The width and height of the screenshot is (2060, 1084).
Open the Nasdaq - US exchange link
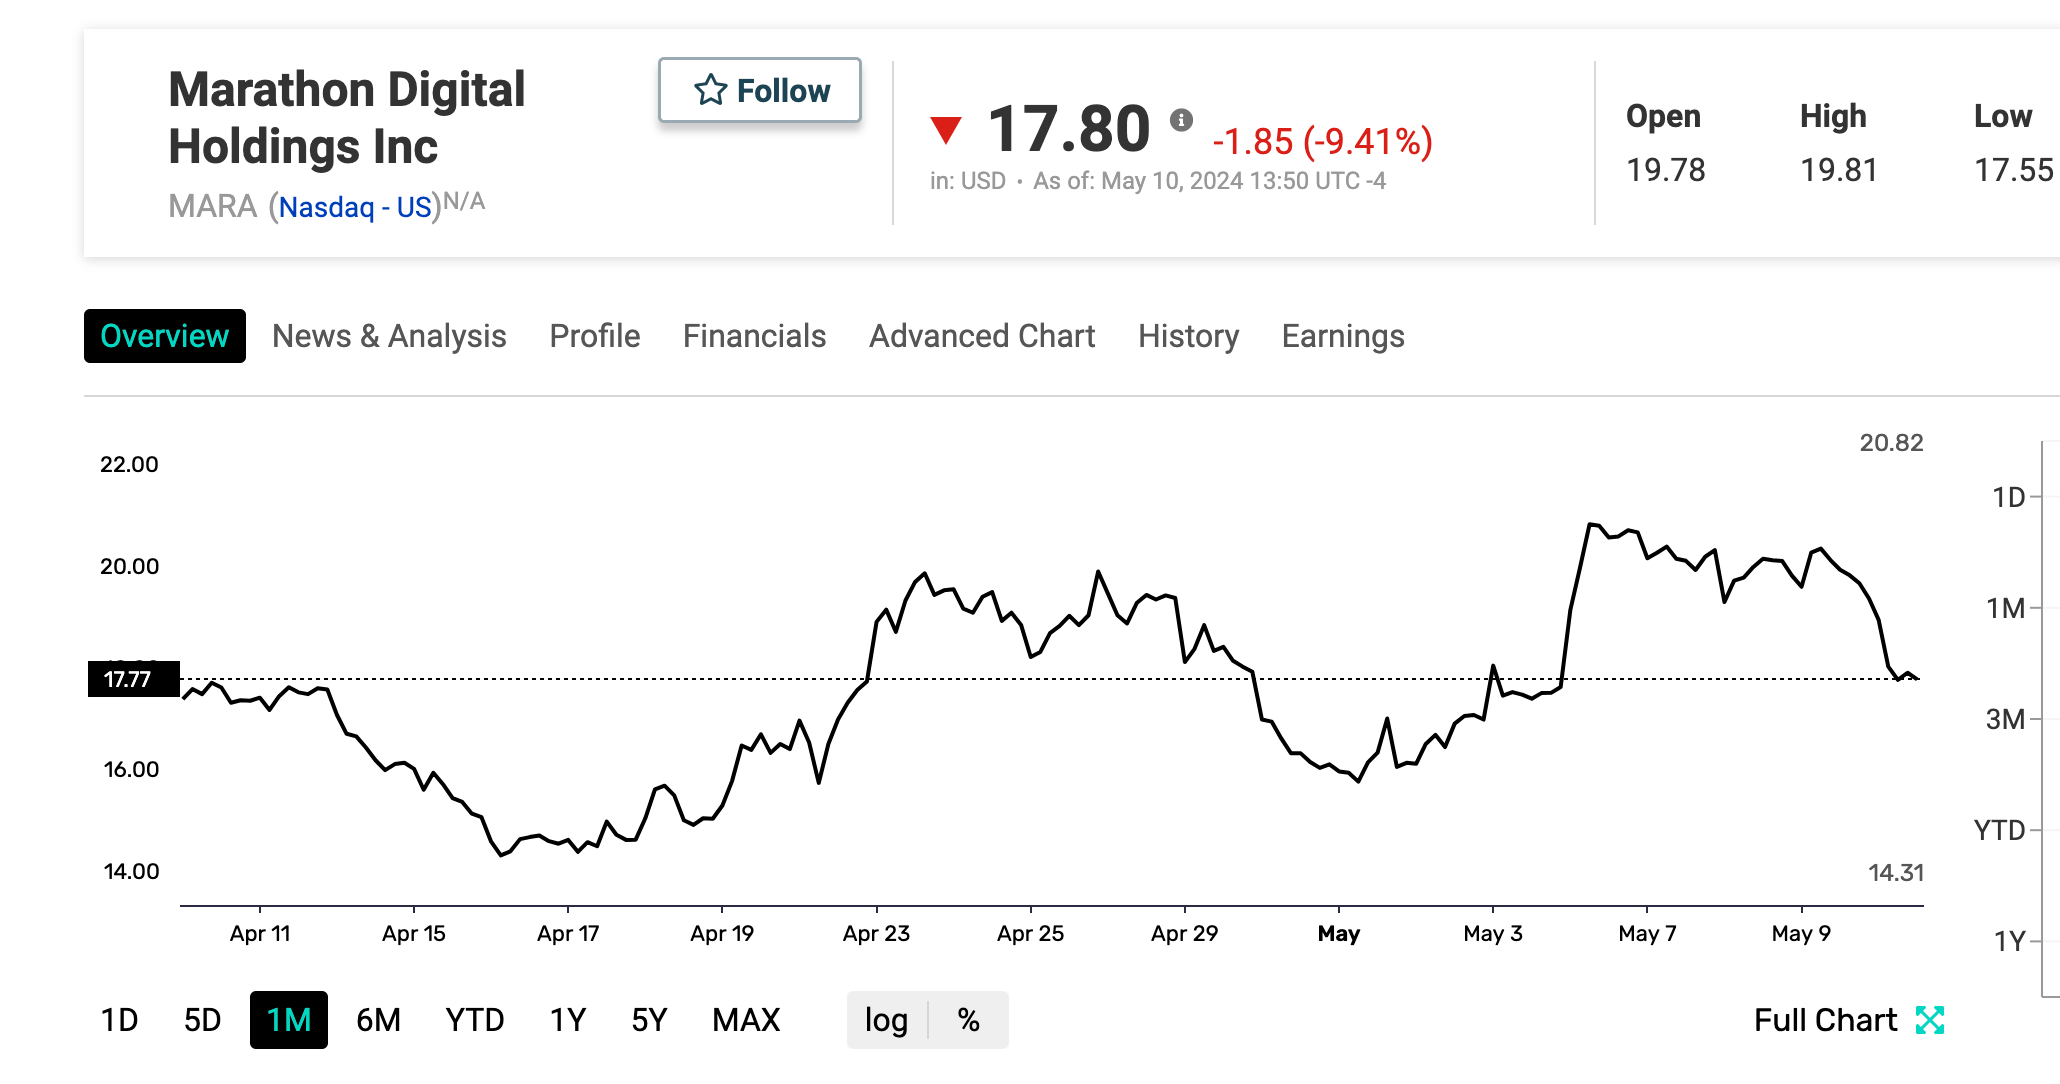(355, 207)
